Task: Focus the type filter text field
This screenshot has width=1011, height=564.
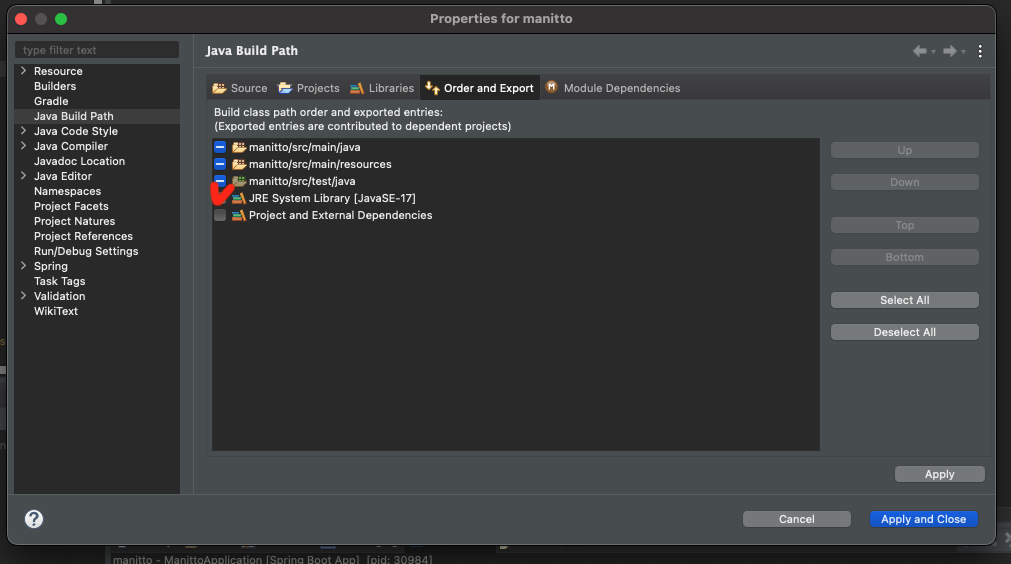Action: [97, 50]
